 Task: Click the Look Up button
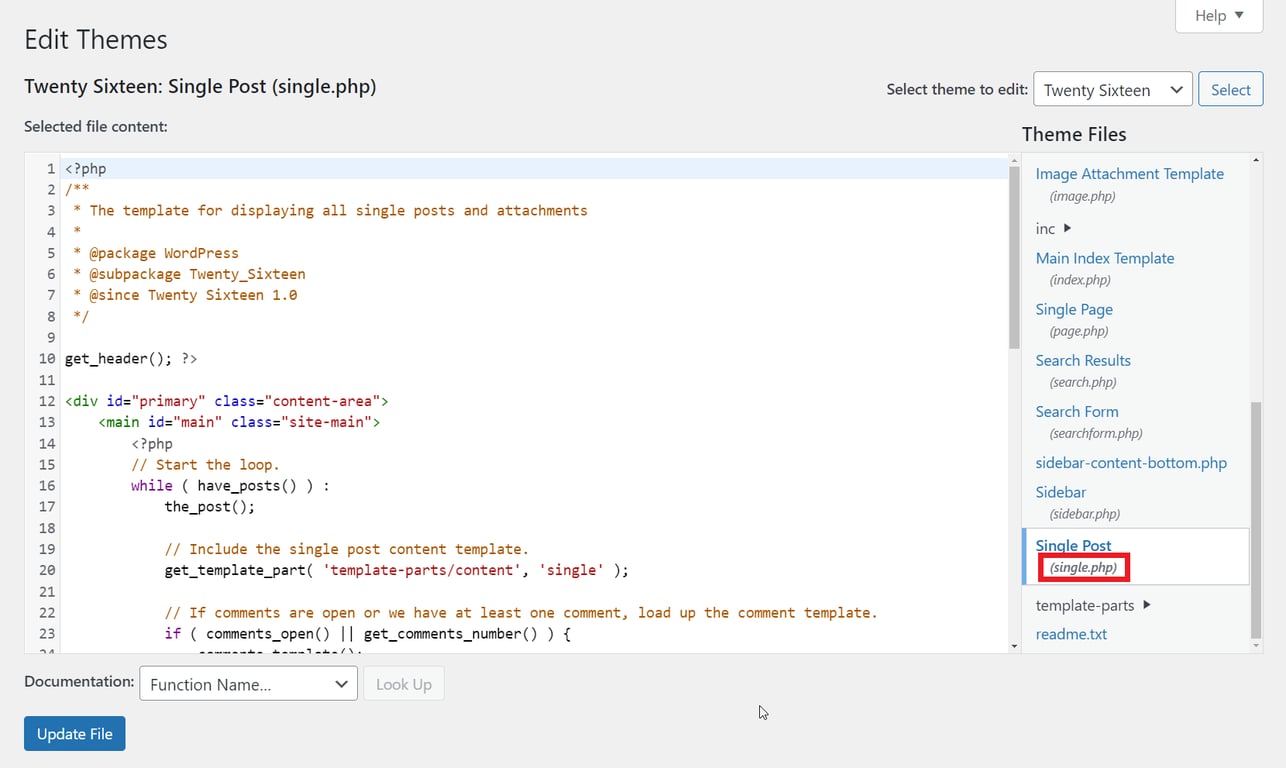click(x=404, y=683)
